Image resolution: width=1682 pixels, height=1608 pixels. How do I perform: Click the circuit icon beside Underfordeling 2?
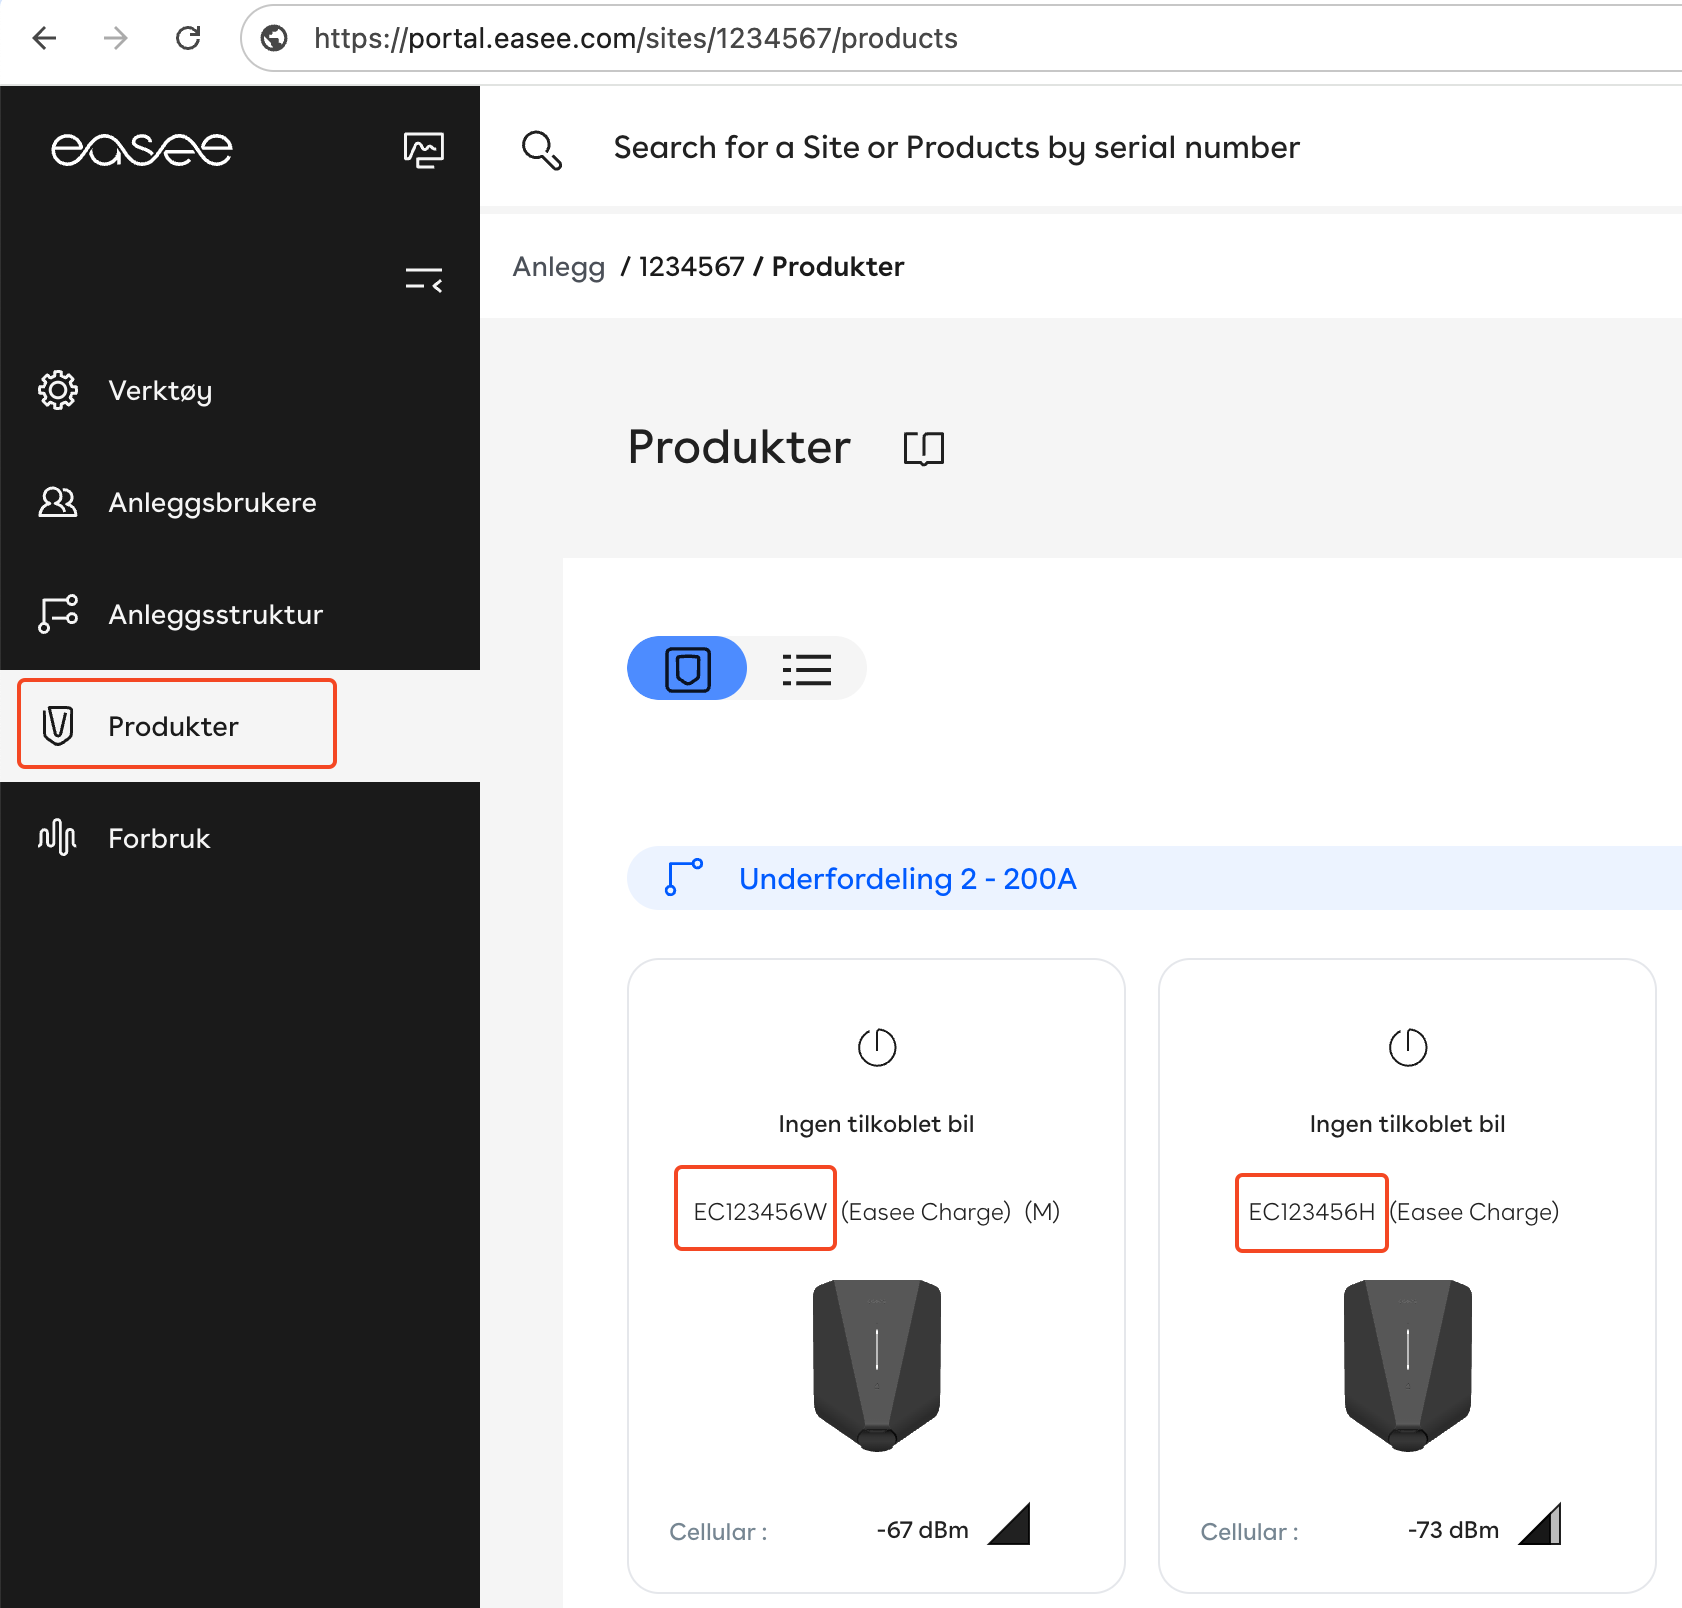coord(685,878)
